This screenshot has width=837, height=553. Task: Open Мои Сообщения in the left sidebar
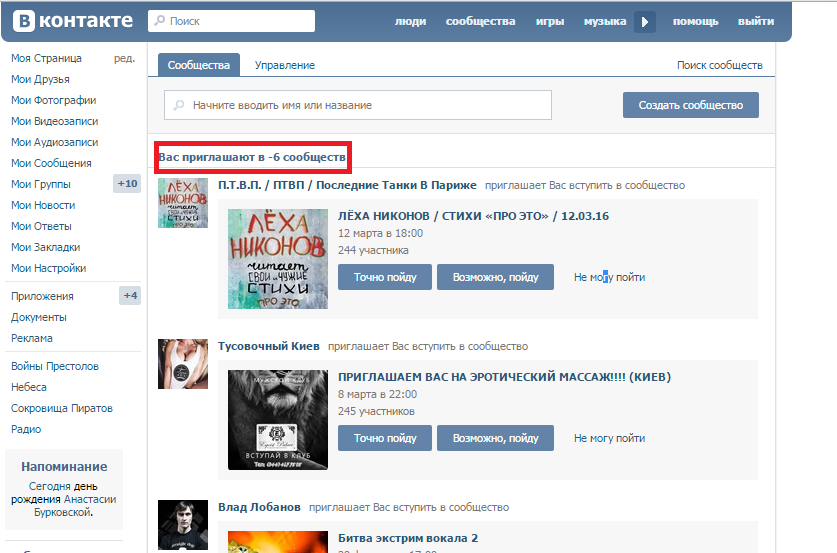51,163
